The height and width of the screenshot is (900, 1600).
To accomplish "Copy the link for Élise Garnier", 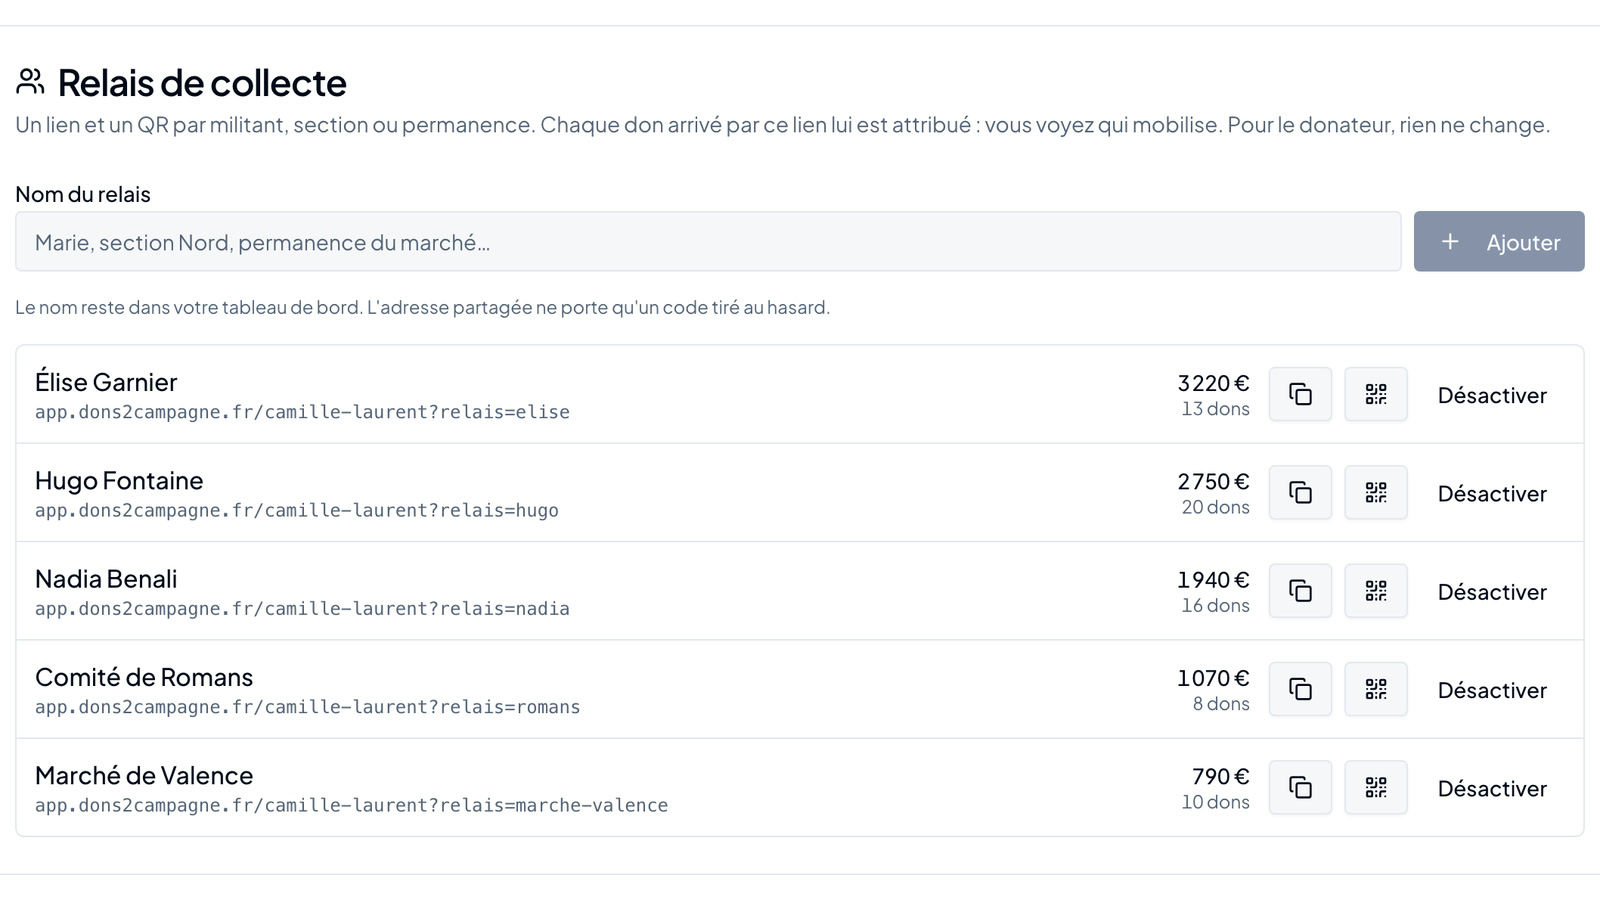I will point(1300,394).
